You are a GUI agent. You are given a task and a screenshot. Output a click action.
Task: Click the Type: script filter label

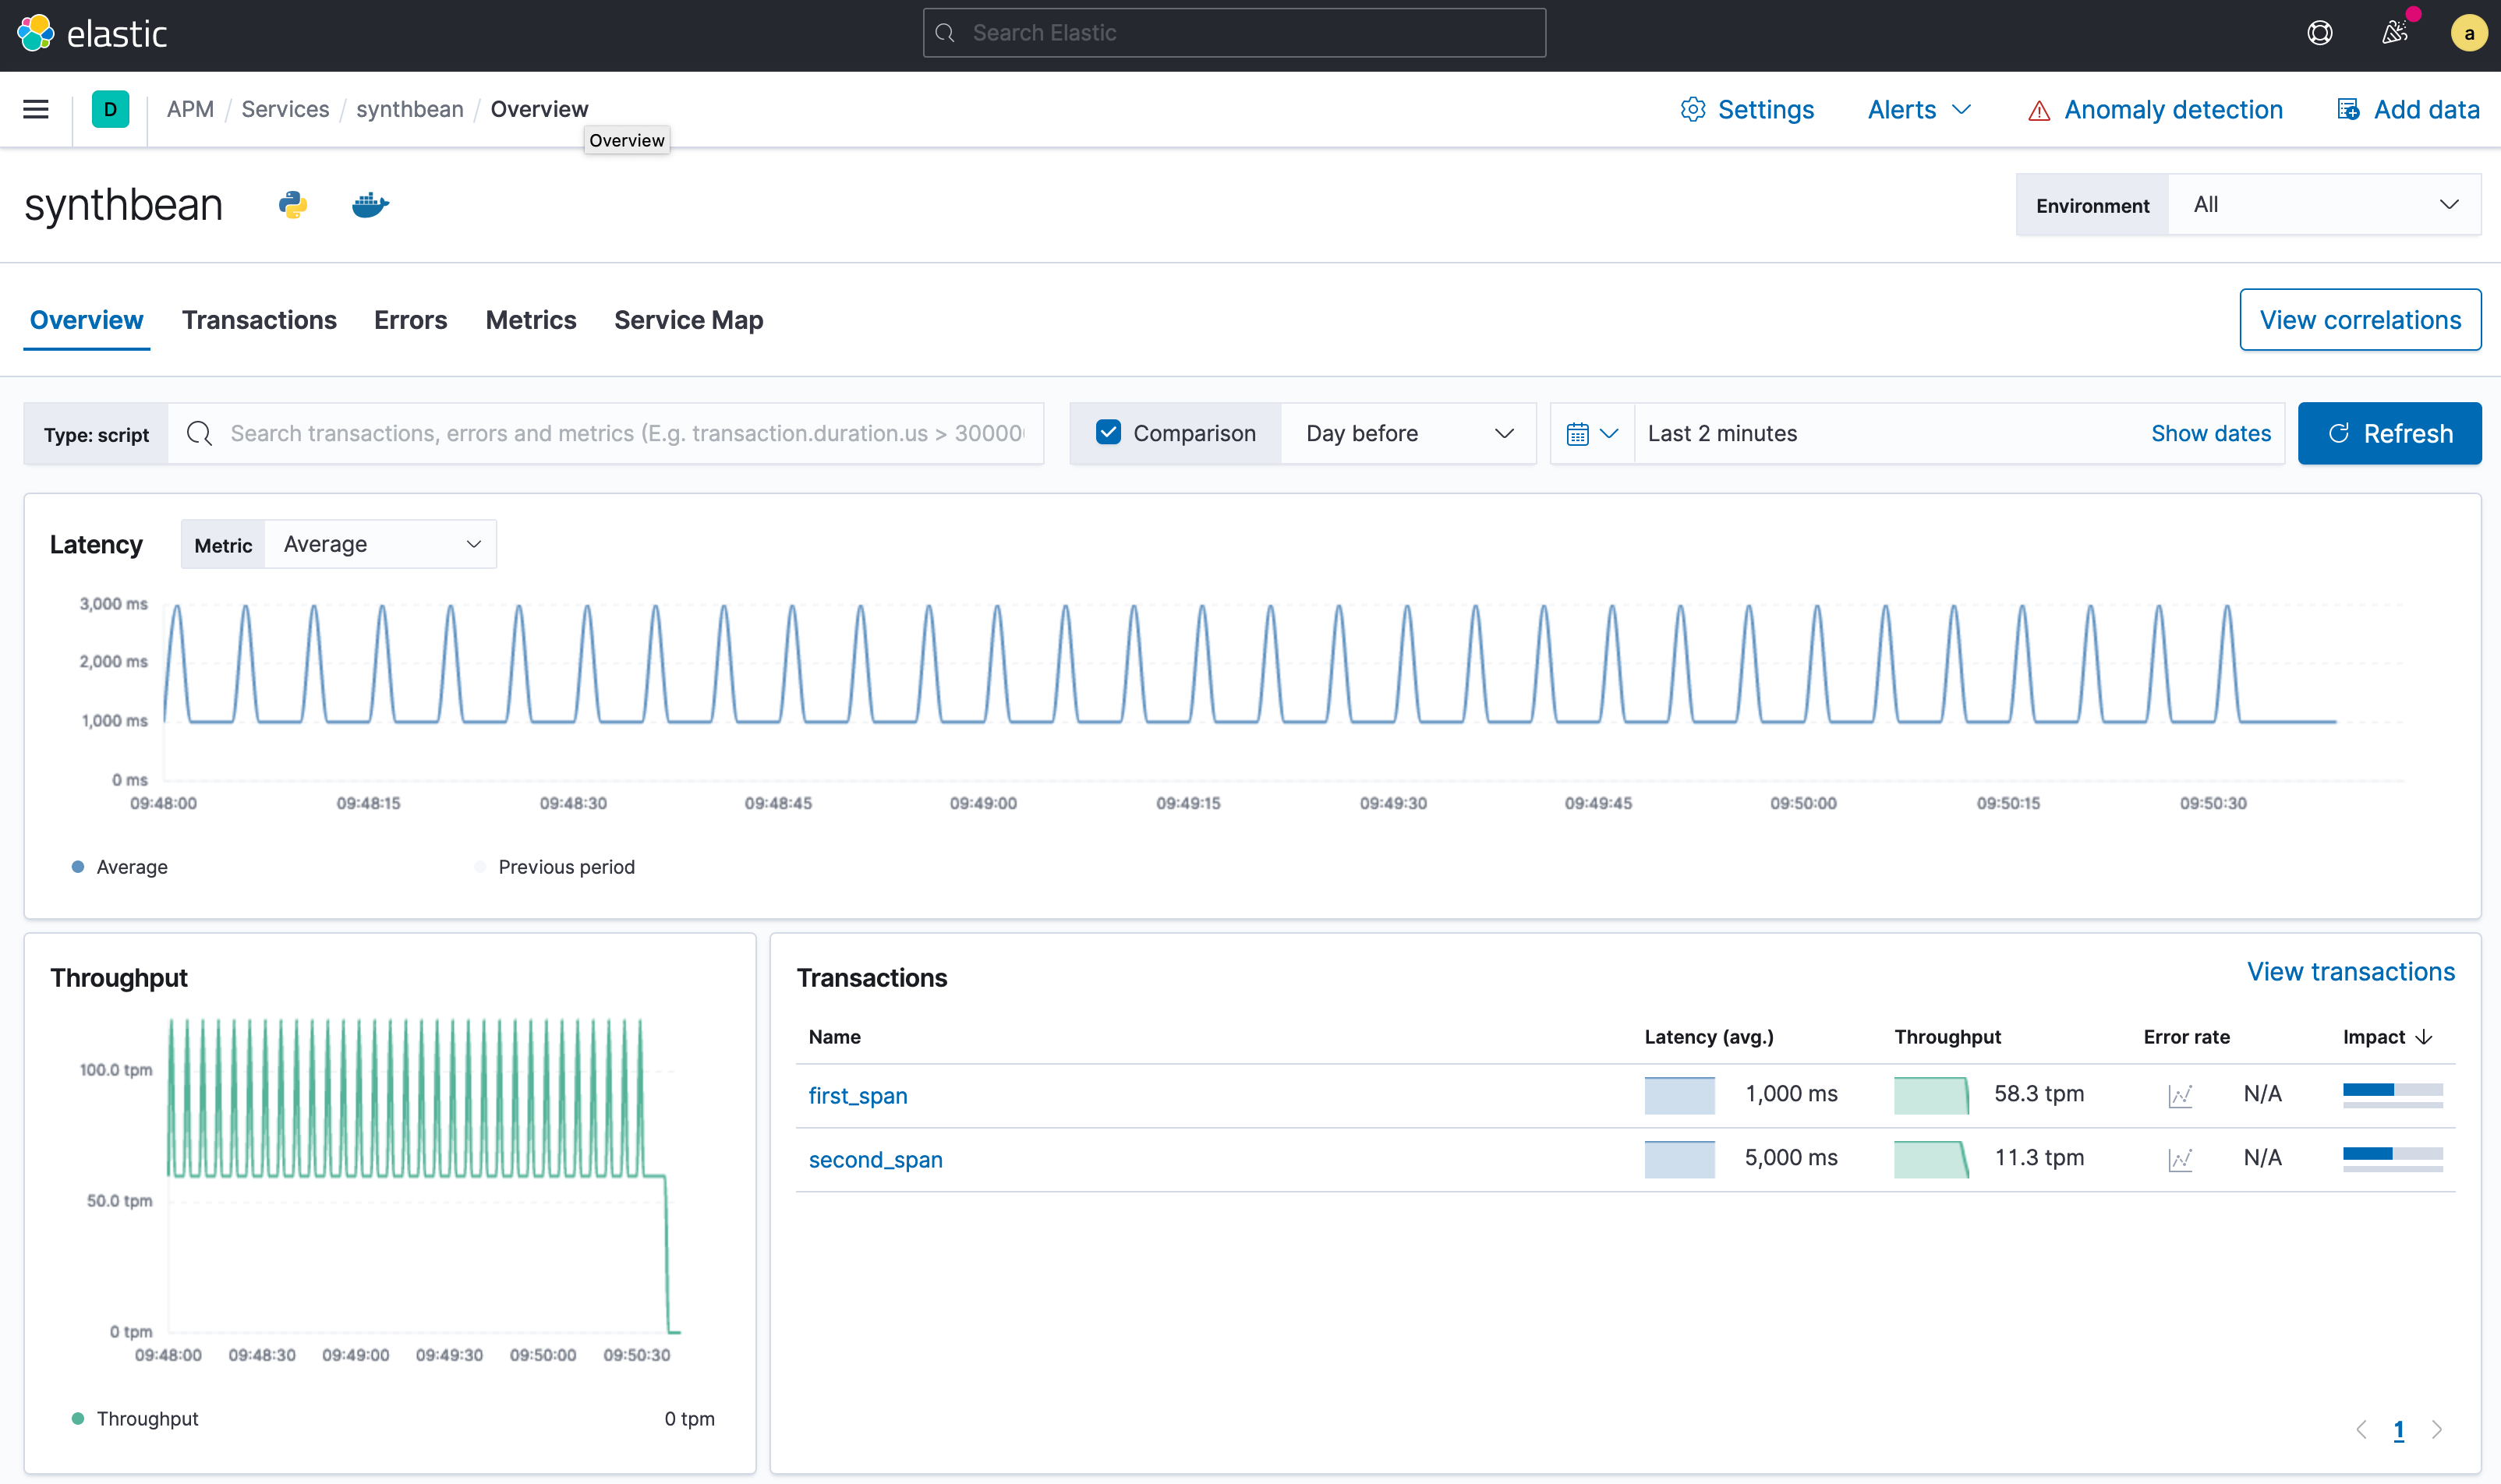pos(96,434)
